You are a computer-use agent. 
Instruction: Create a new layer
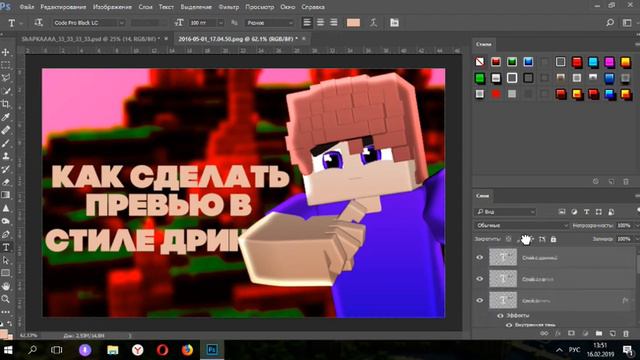[613, 333]
